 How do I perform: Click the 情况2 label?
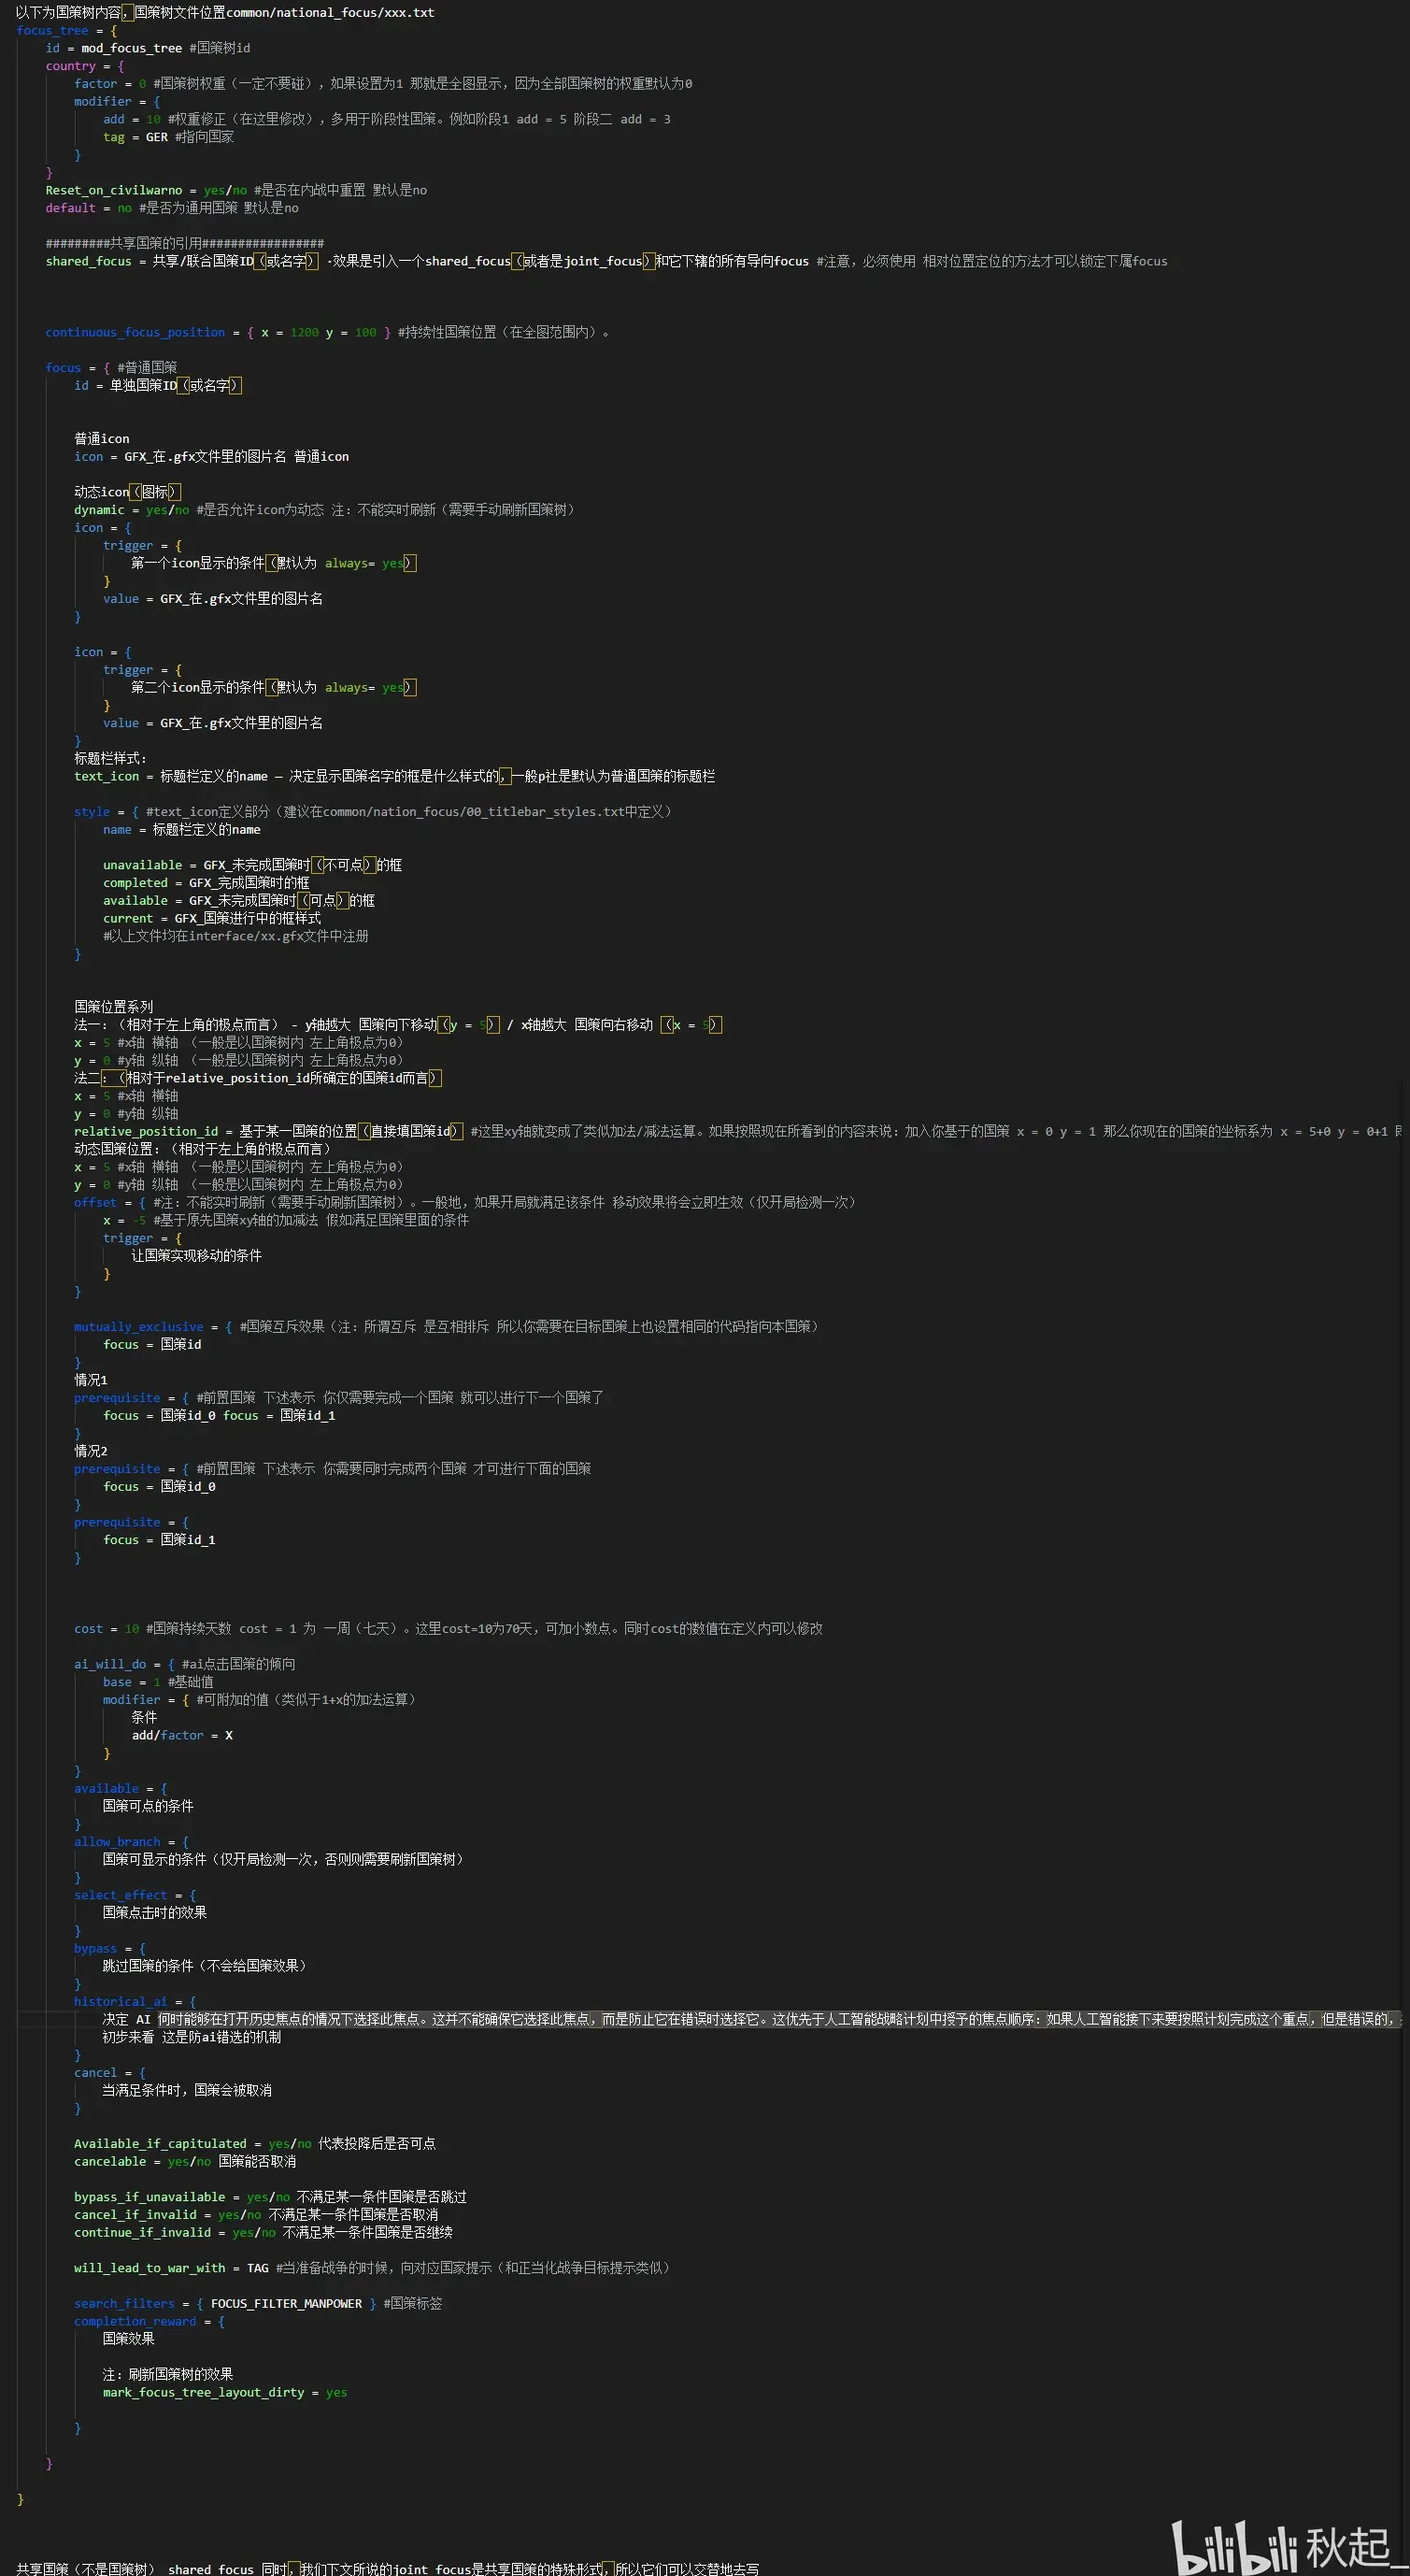90,1451
